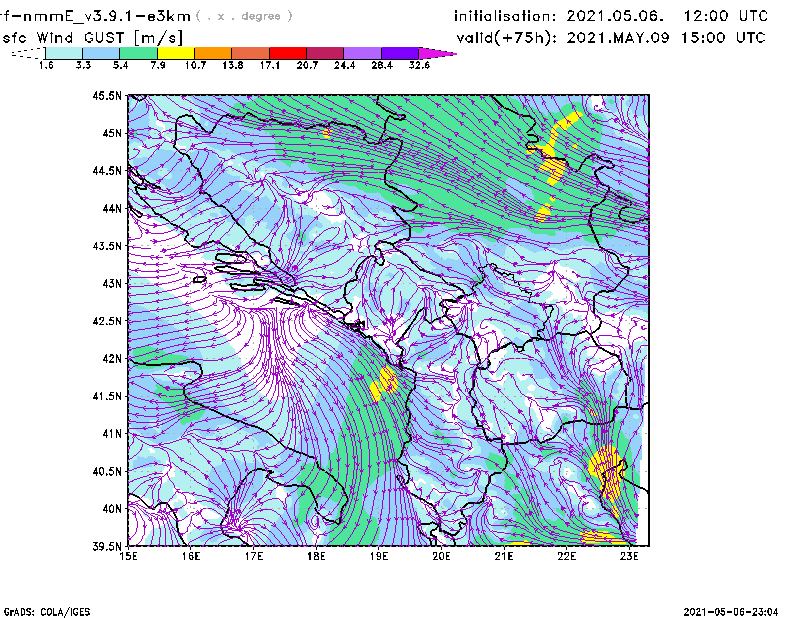This screenshot has width=800, height=618.
Task: Click the grey '( . x . degree )' text
Action: (244, 16)
